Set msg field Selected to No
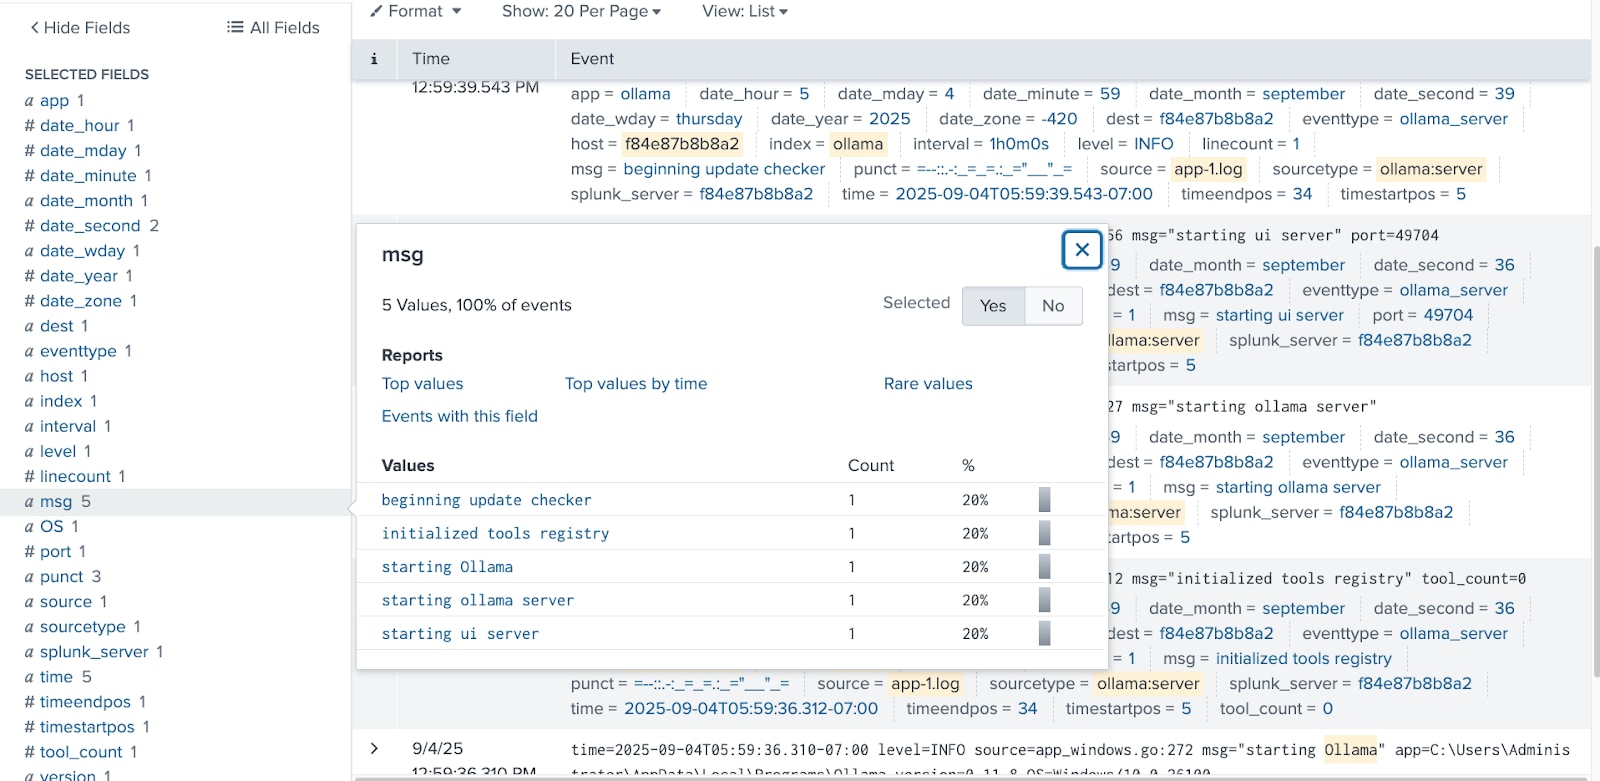The image size is (1600, 781). tap(1053, 306)
